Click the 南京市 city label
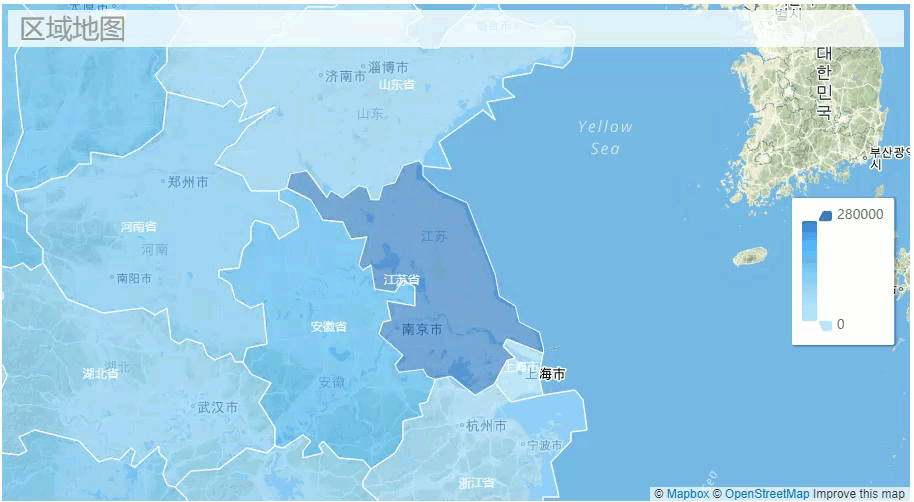The height and width of the screenshot is (502, 914). (x=421, y=329)
